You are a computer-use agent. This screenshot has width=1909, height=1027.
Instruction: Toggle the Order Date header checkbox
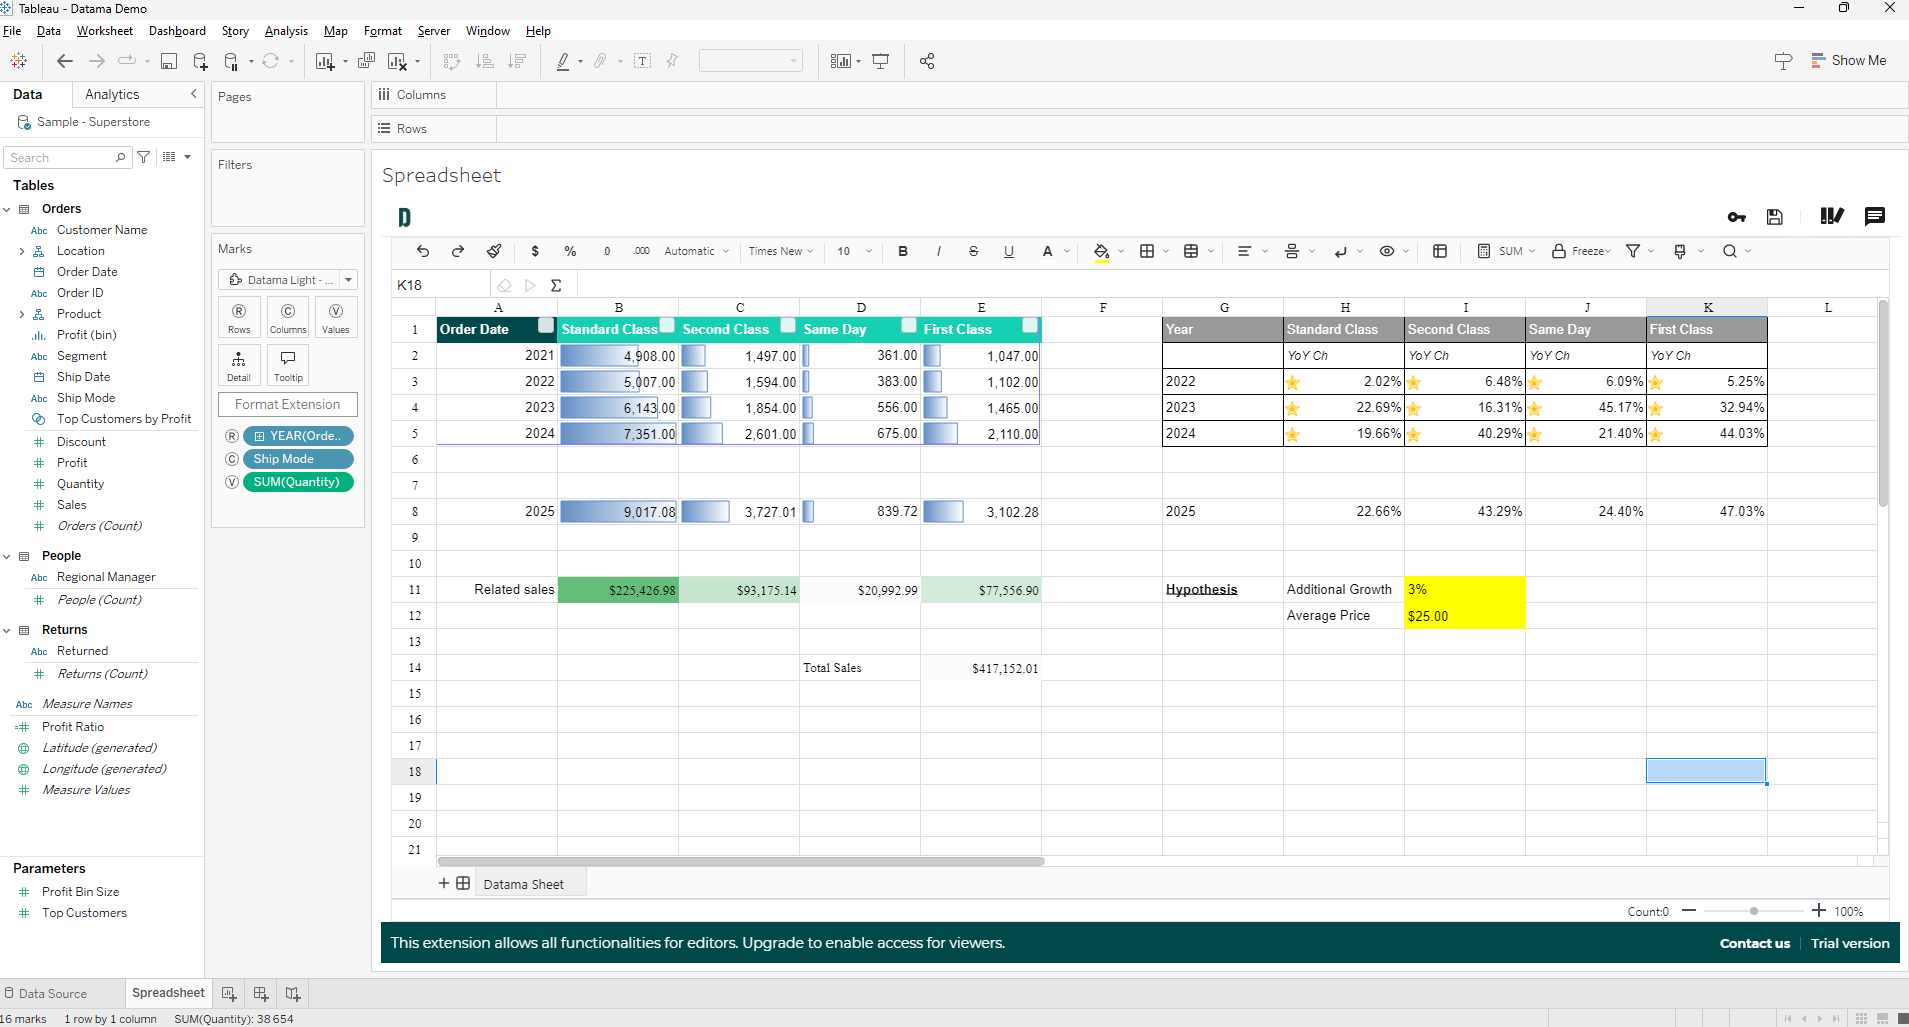pos(546,325)
